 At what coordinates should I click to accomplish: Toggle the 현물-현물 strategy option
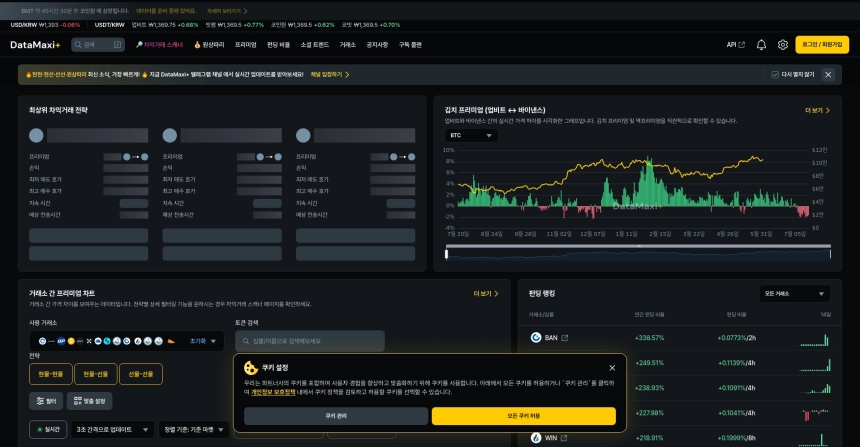50,374
